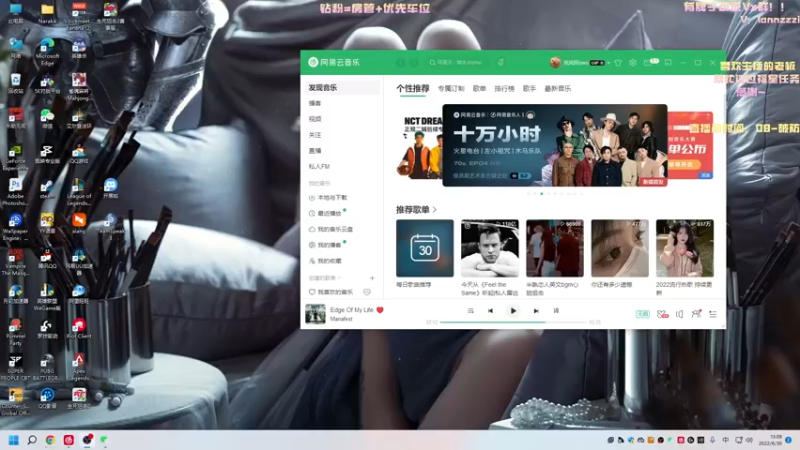Switch to 最新音乐 tab

558,88
